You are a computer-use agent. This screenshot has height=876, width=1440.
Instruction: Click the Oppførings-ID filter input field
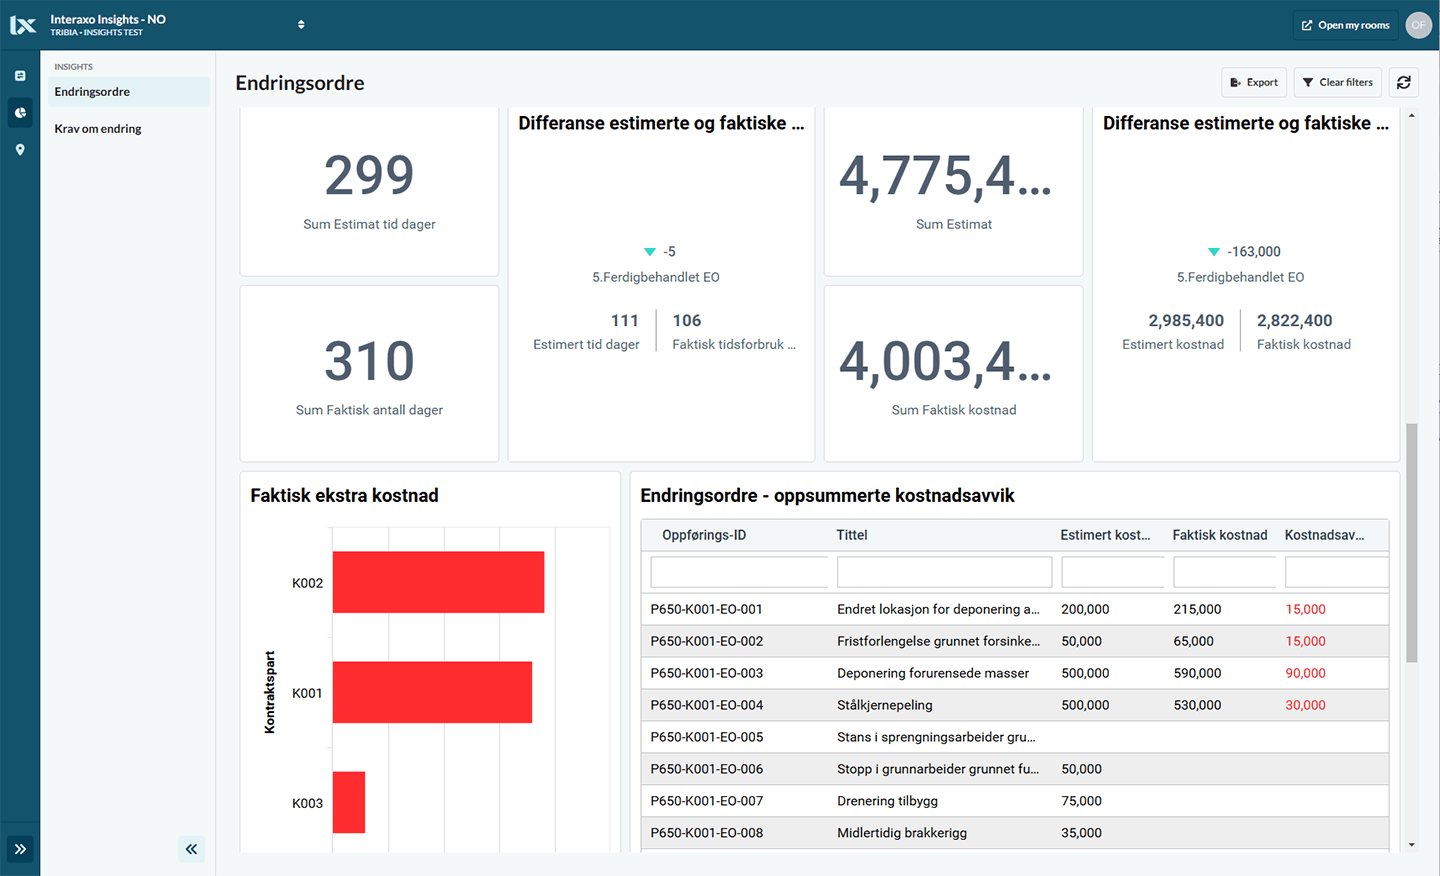pyautogui.click(x=738, y=572)
